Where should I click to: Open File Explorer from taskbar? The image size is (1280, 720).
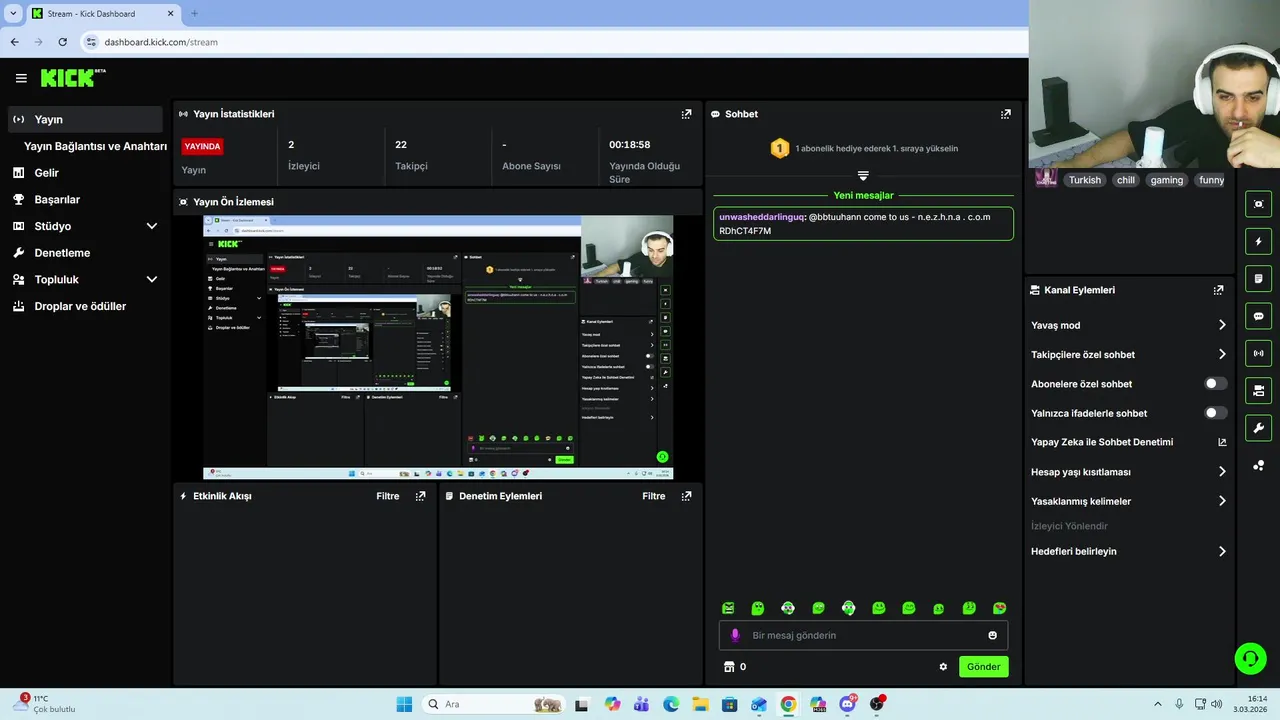(x=700, y=704)
